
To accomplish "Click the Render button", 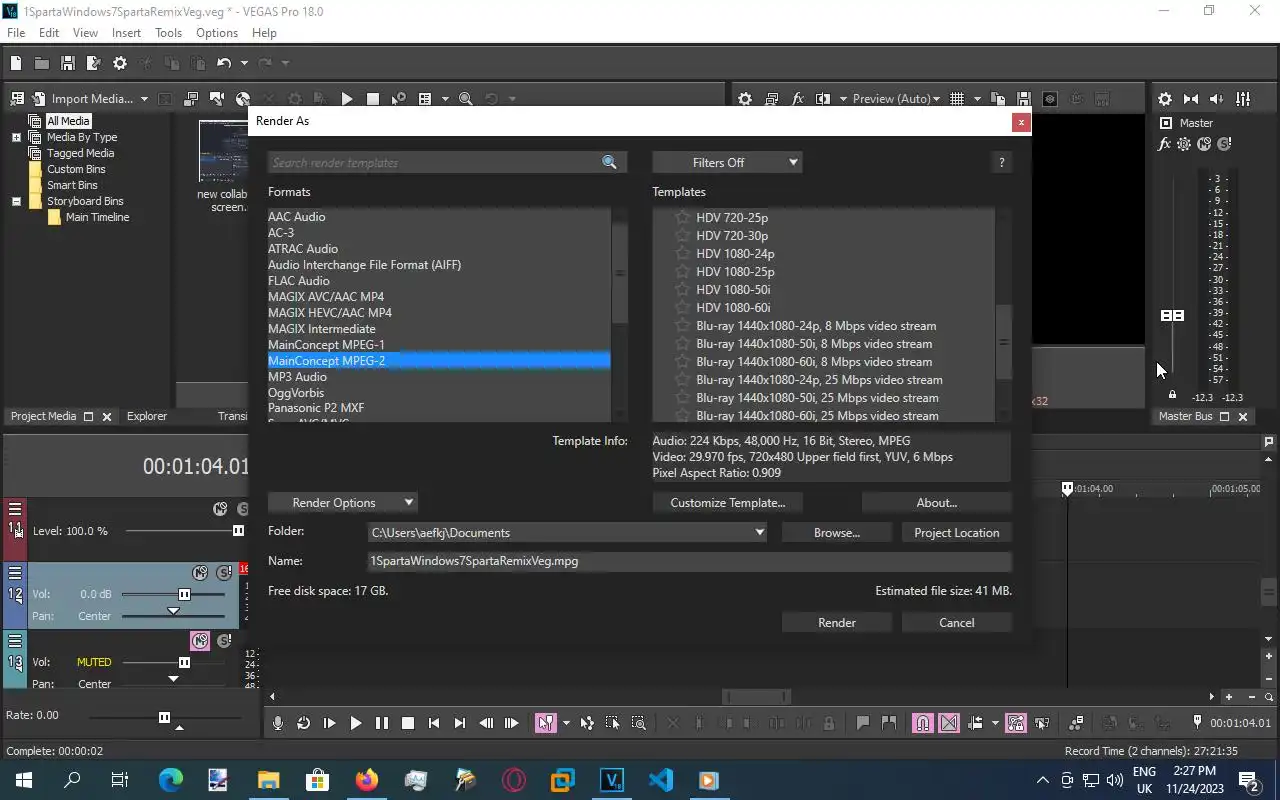I will (837, 622).
